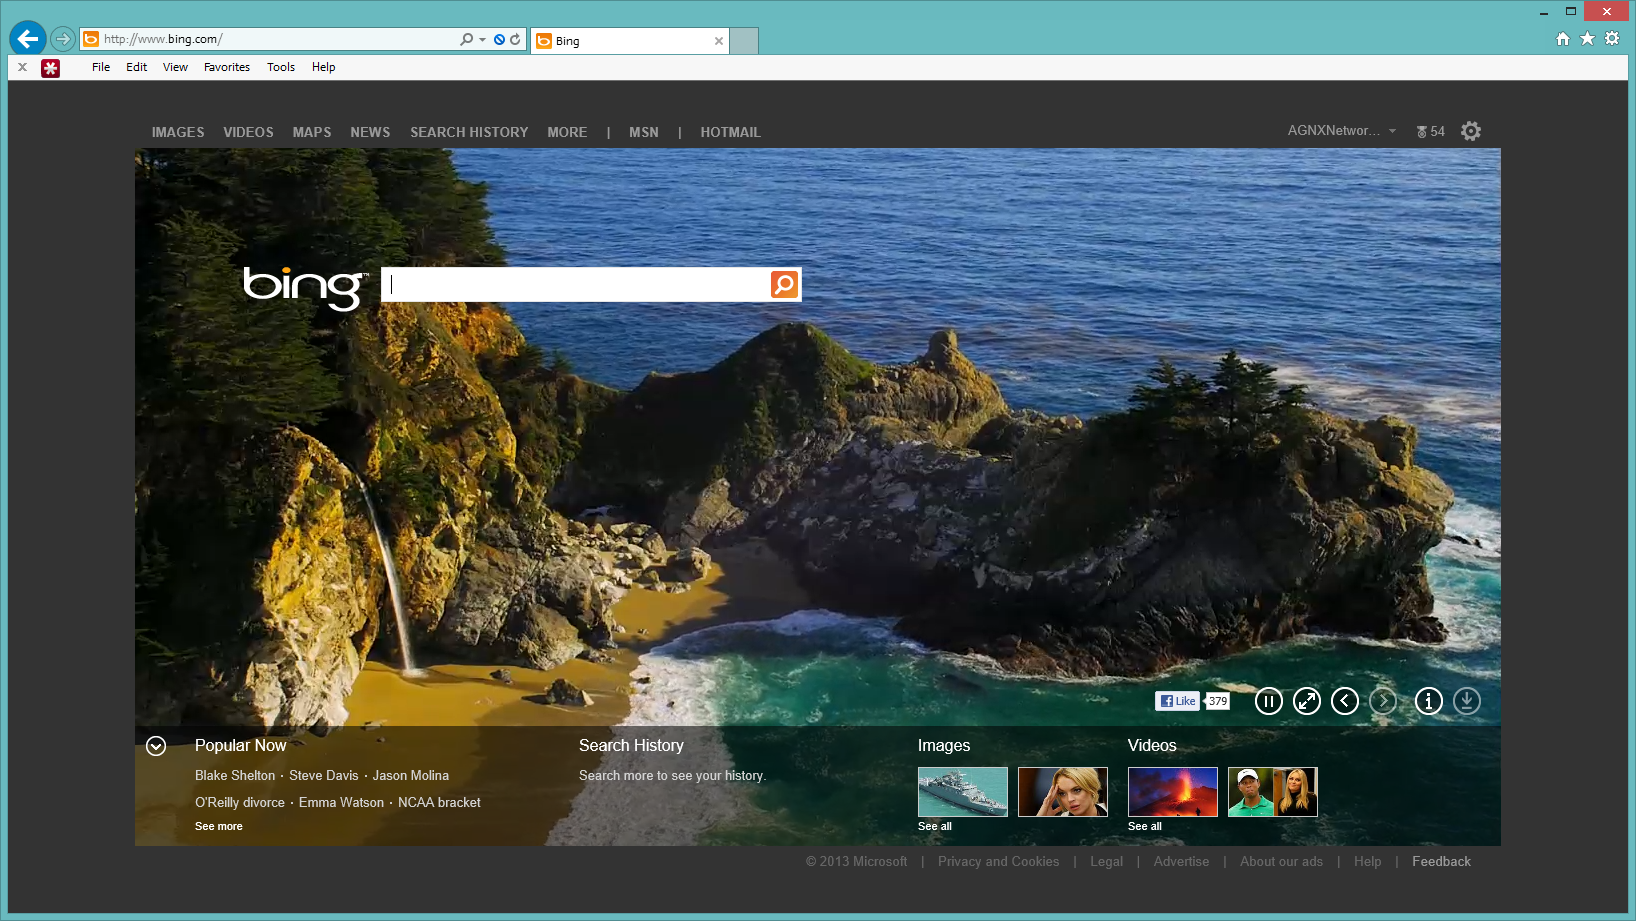This screenshot has width=1636, height=921.
Task: Download the background wallpaper image
Action: pyautogui.click(x=1467, y=701)
